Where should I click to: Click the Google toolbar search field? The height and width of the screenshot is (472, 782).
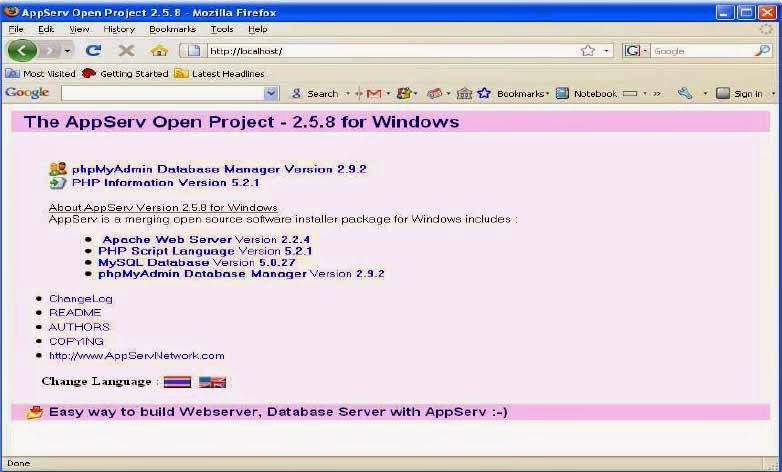[163, 93]
